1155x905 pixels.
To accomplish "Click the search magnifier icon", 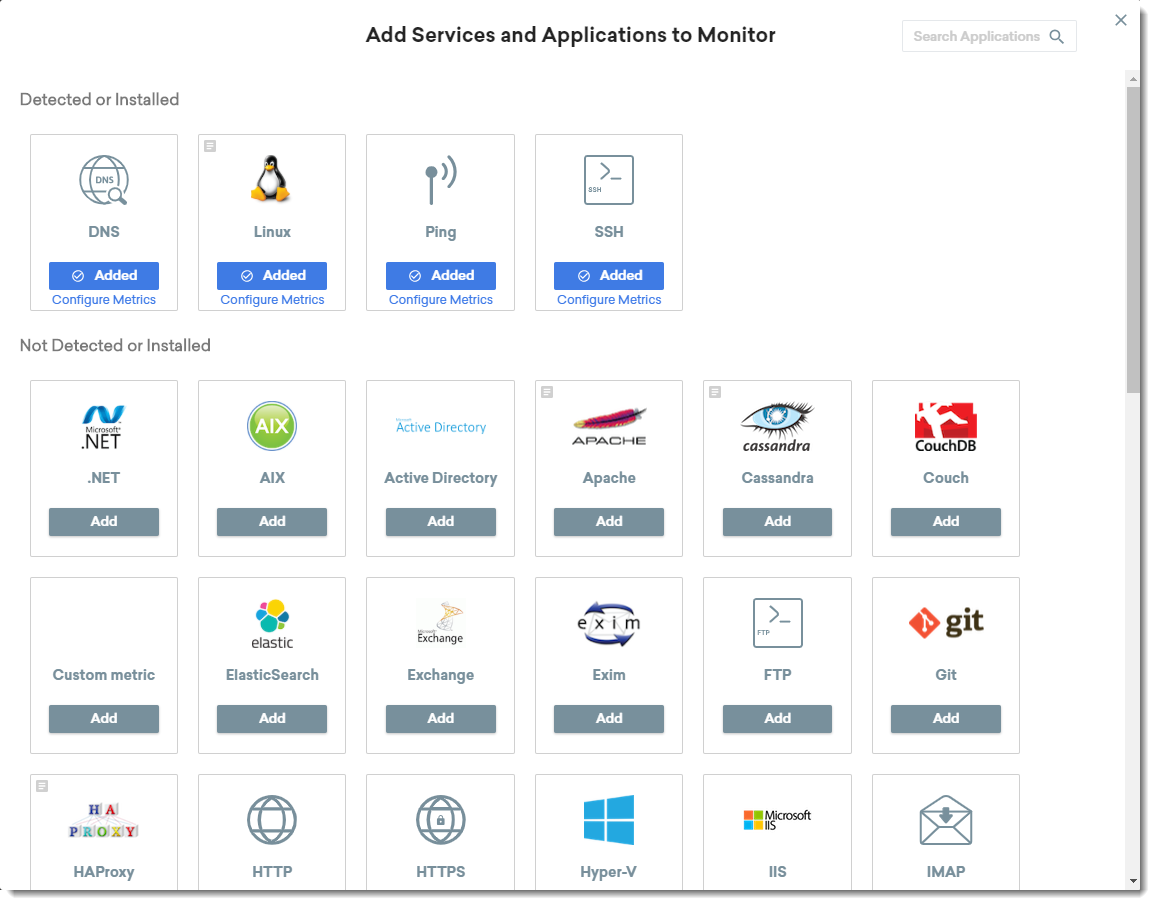I will [1056, 36].
